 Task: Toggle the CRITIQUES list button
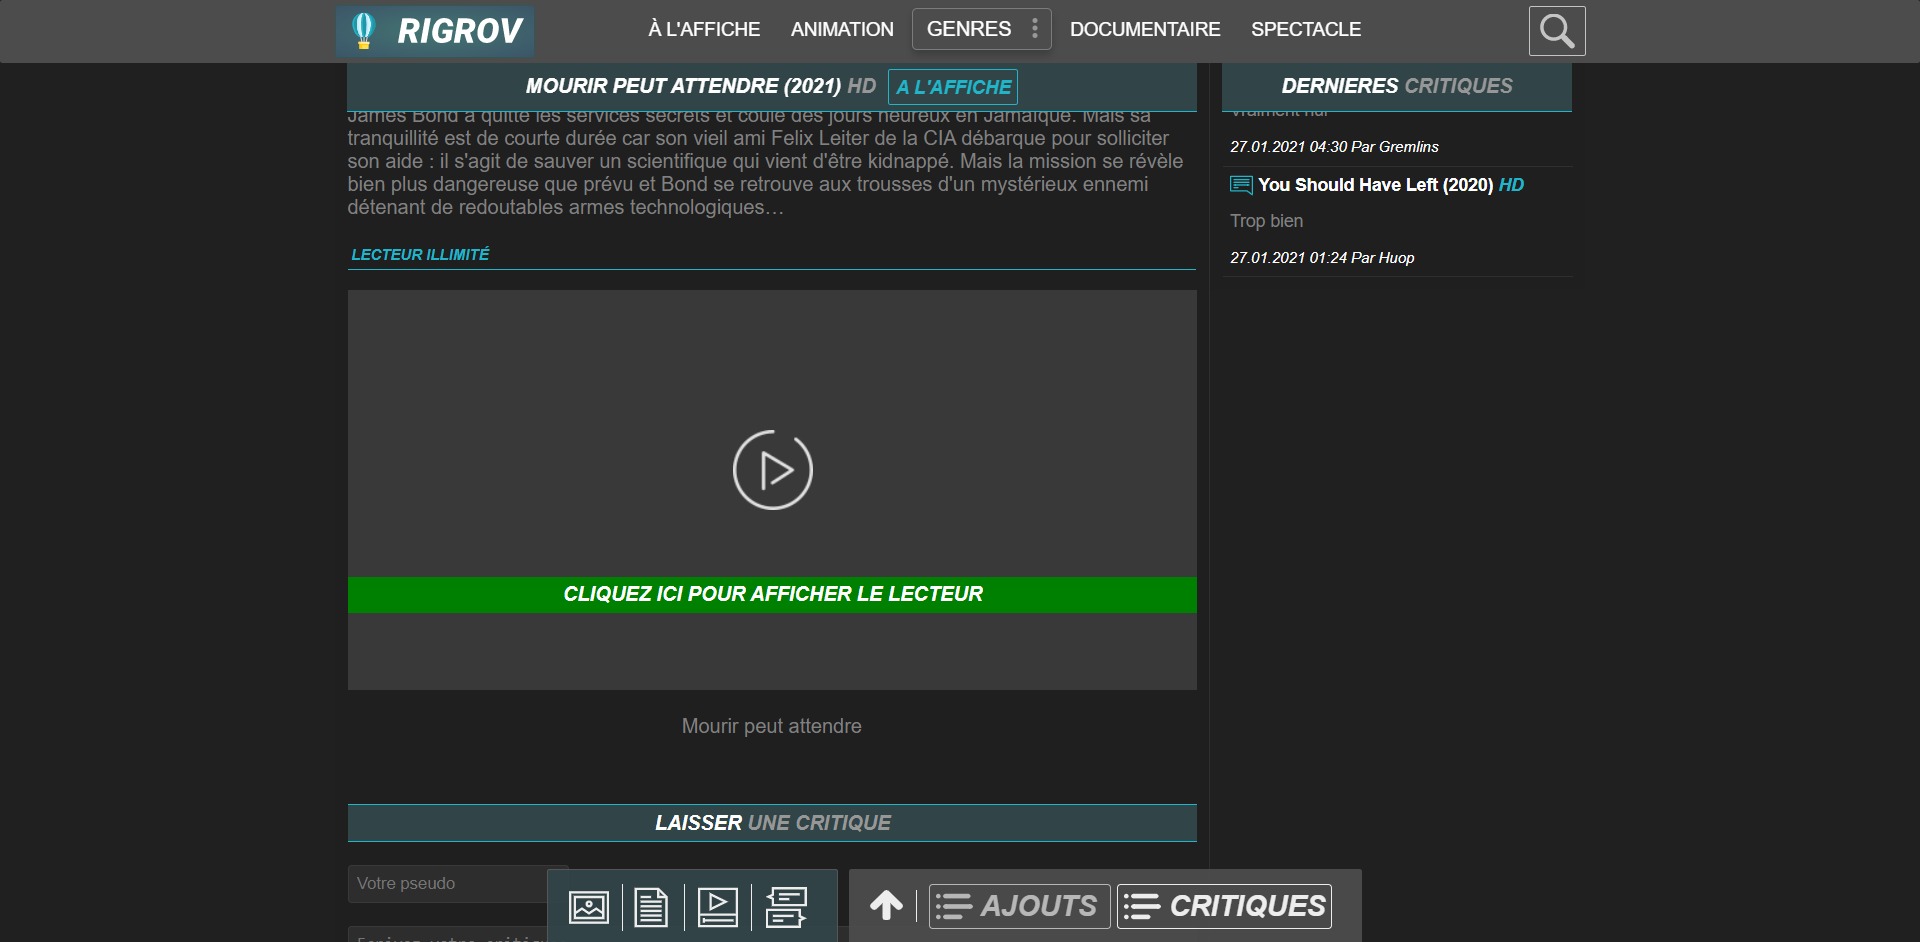[1224, 906]
